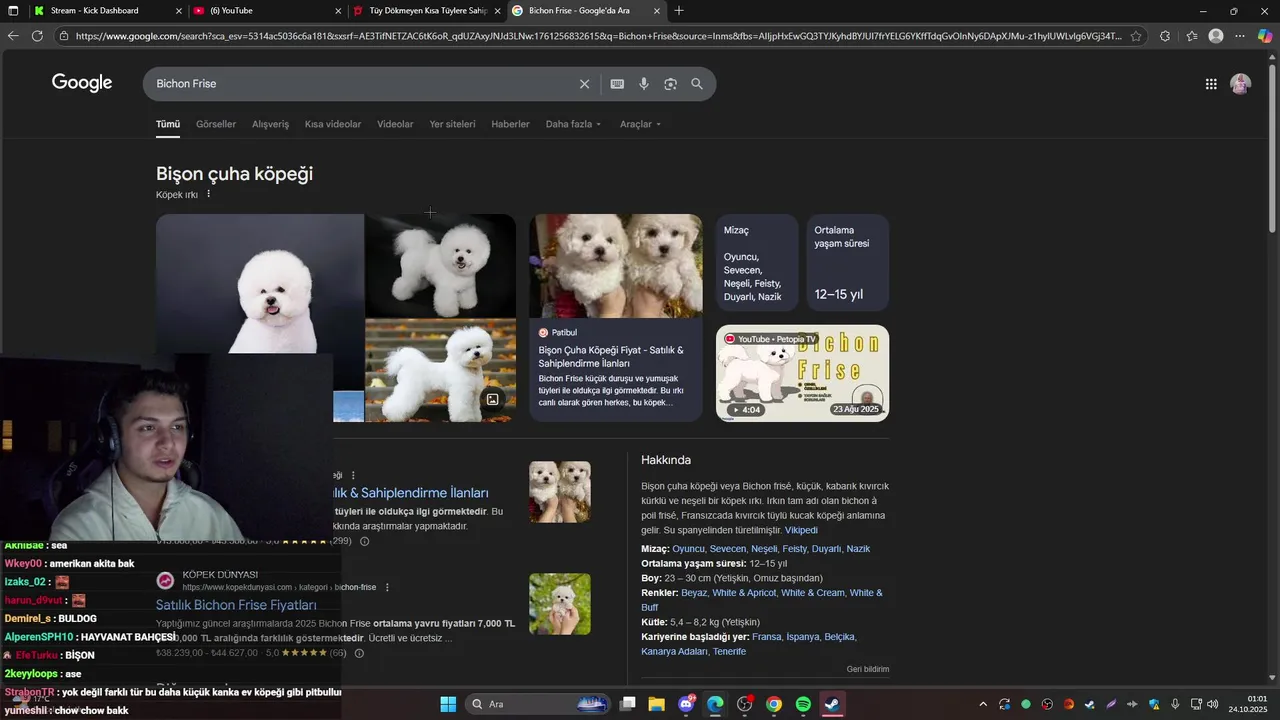Open the bichon on autumn leaves image
This screenshot has width=1280, height=720.
440,370
